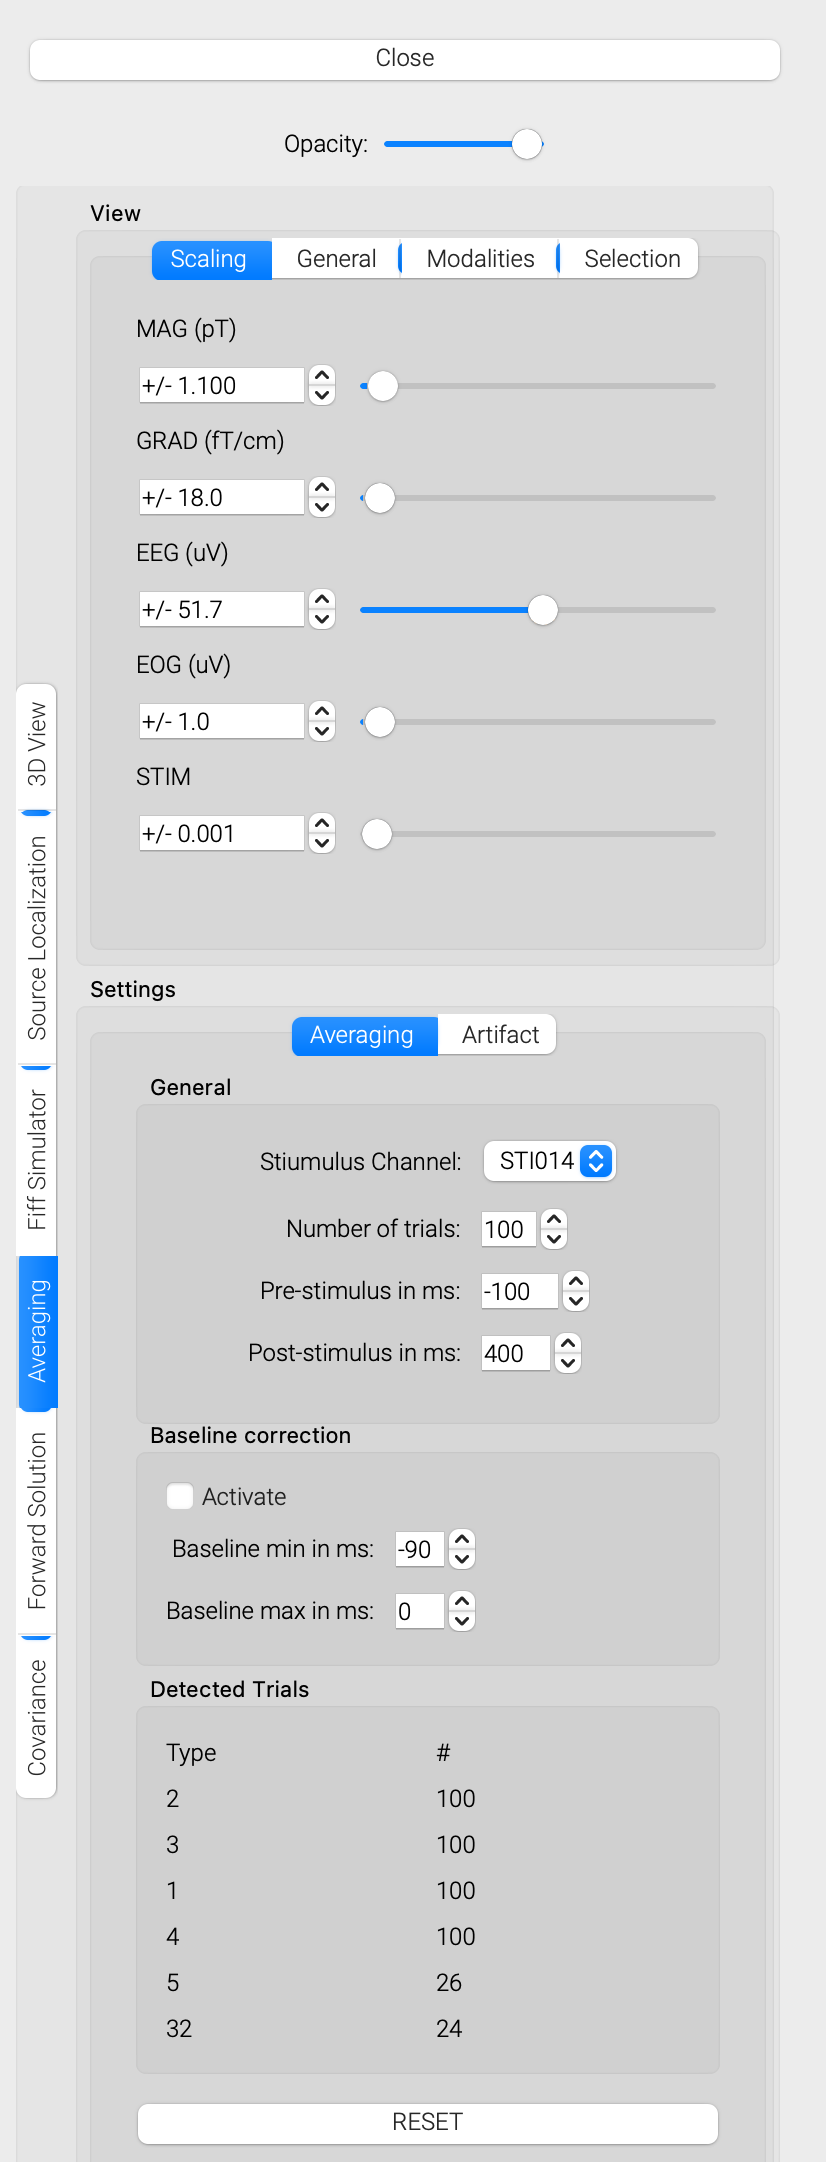Screen dimensions: 826x2162
Task: Decrease EOG scaling with down arrow
Action: pyautogui.click(x=322, y=731)
